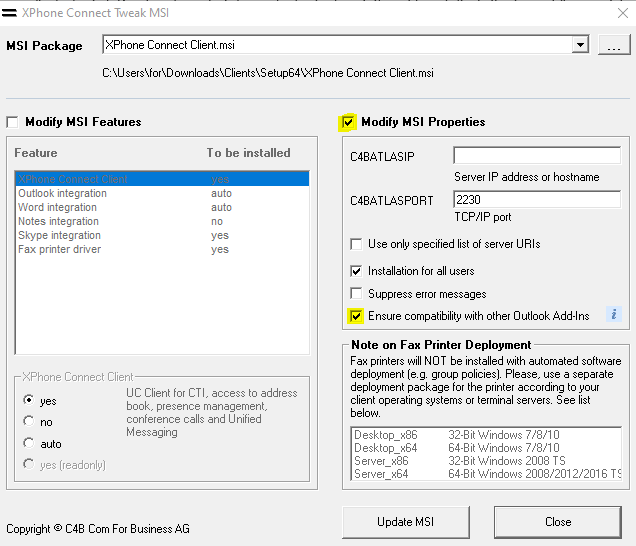Uncheck Modify MSI Properties checkbox
636x546 pixels.
pyautogui.click(x=348, y=122)
